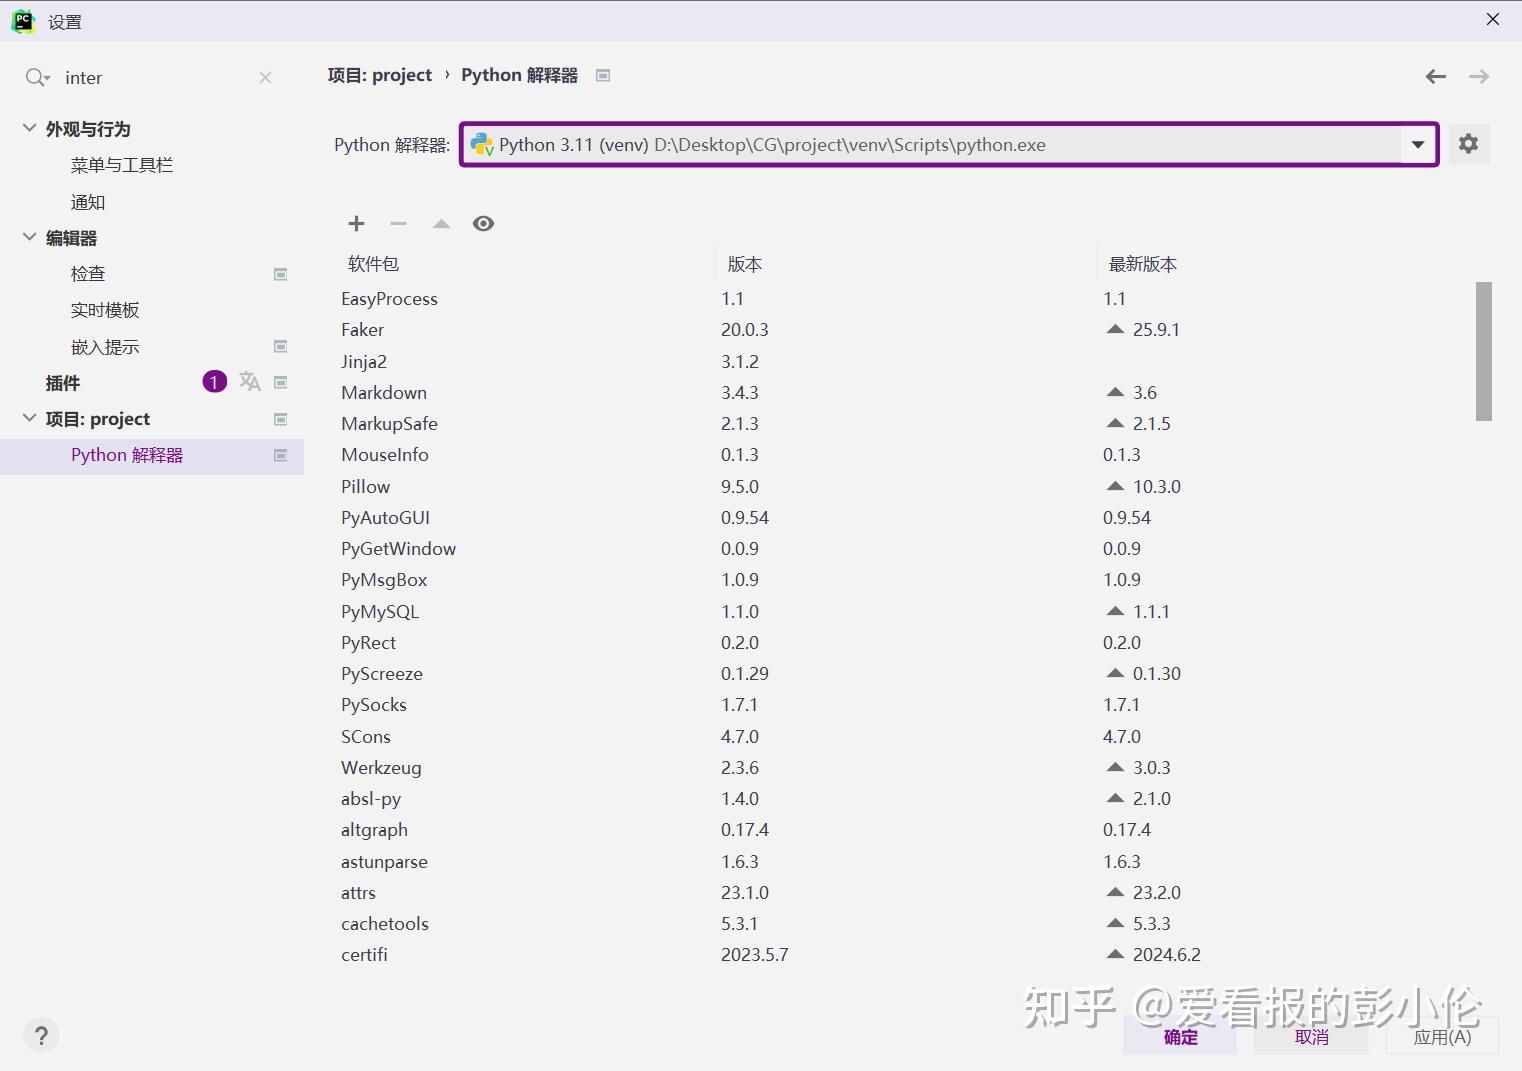1522x1071 pixels.
Task: Select the SCons package row
Action: [904, 736]
